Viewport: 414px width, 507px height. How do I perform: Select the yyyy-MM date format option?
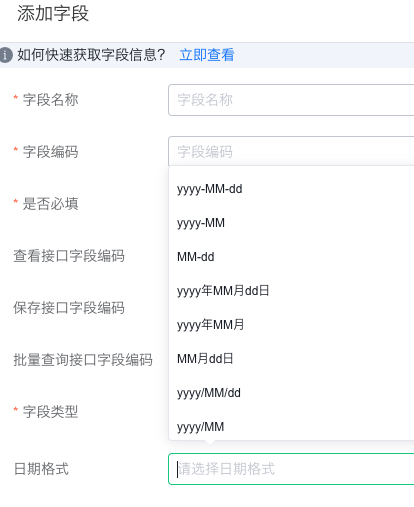pos(291,223)
